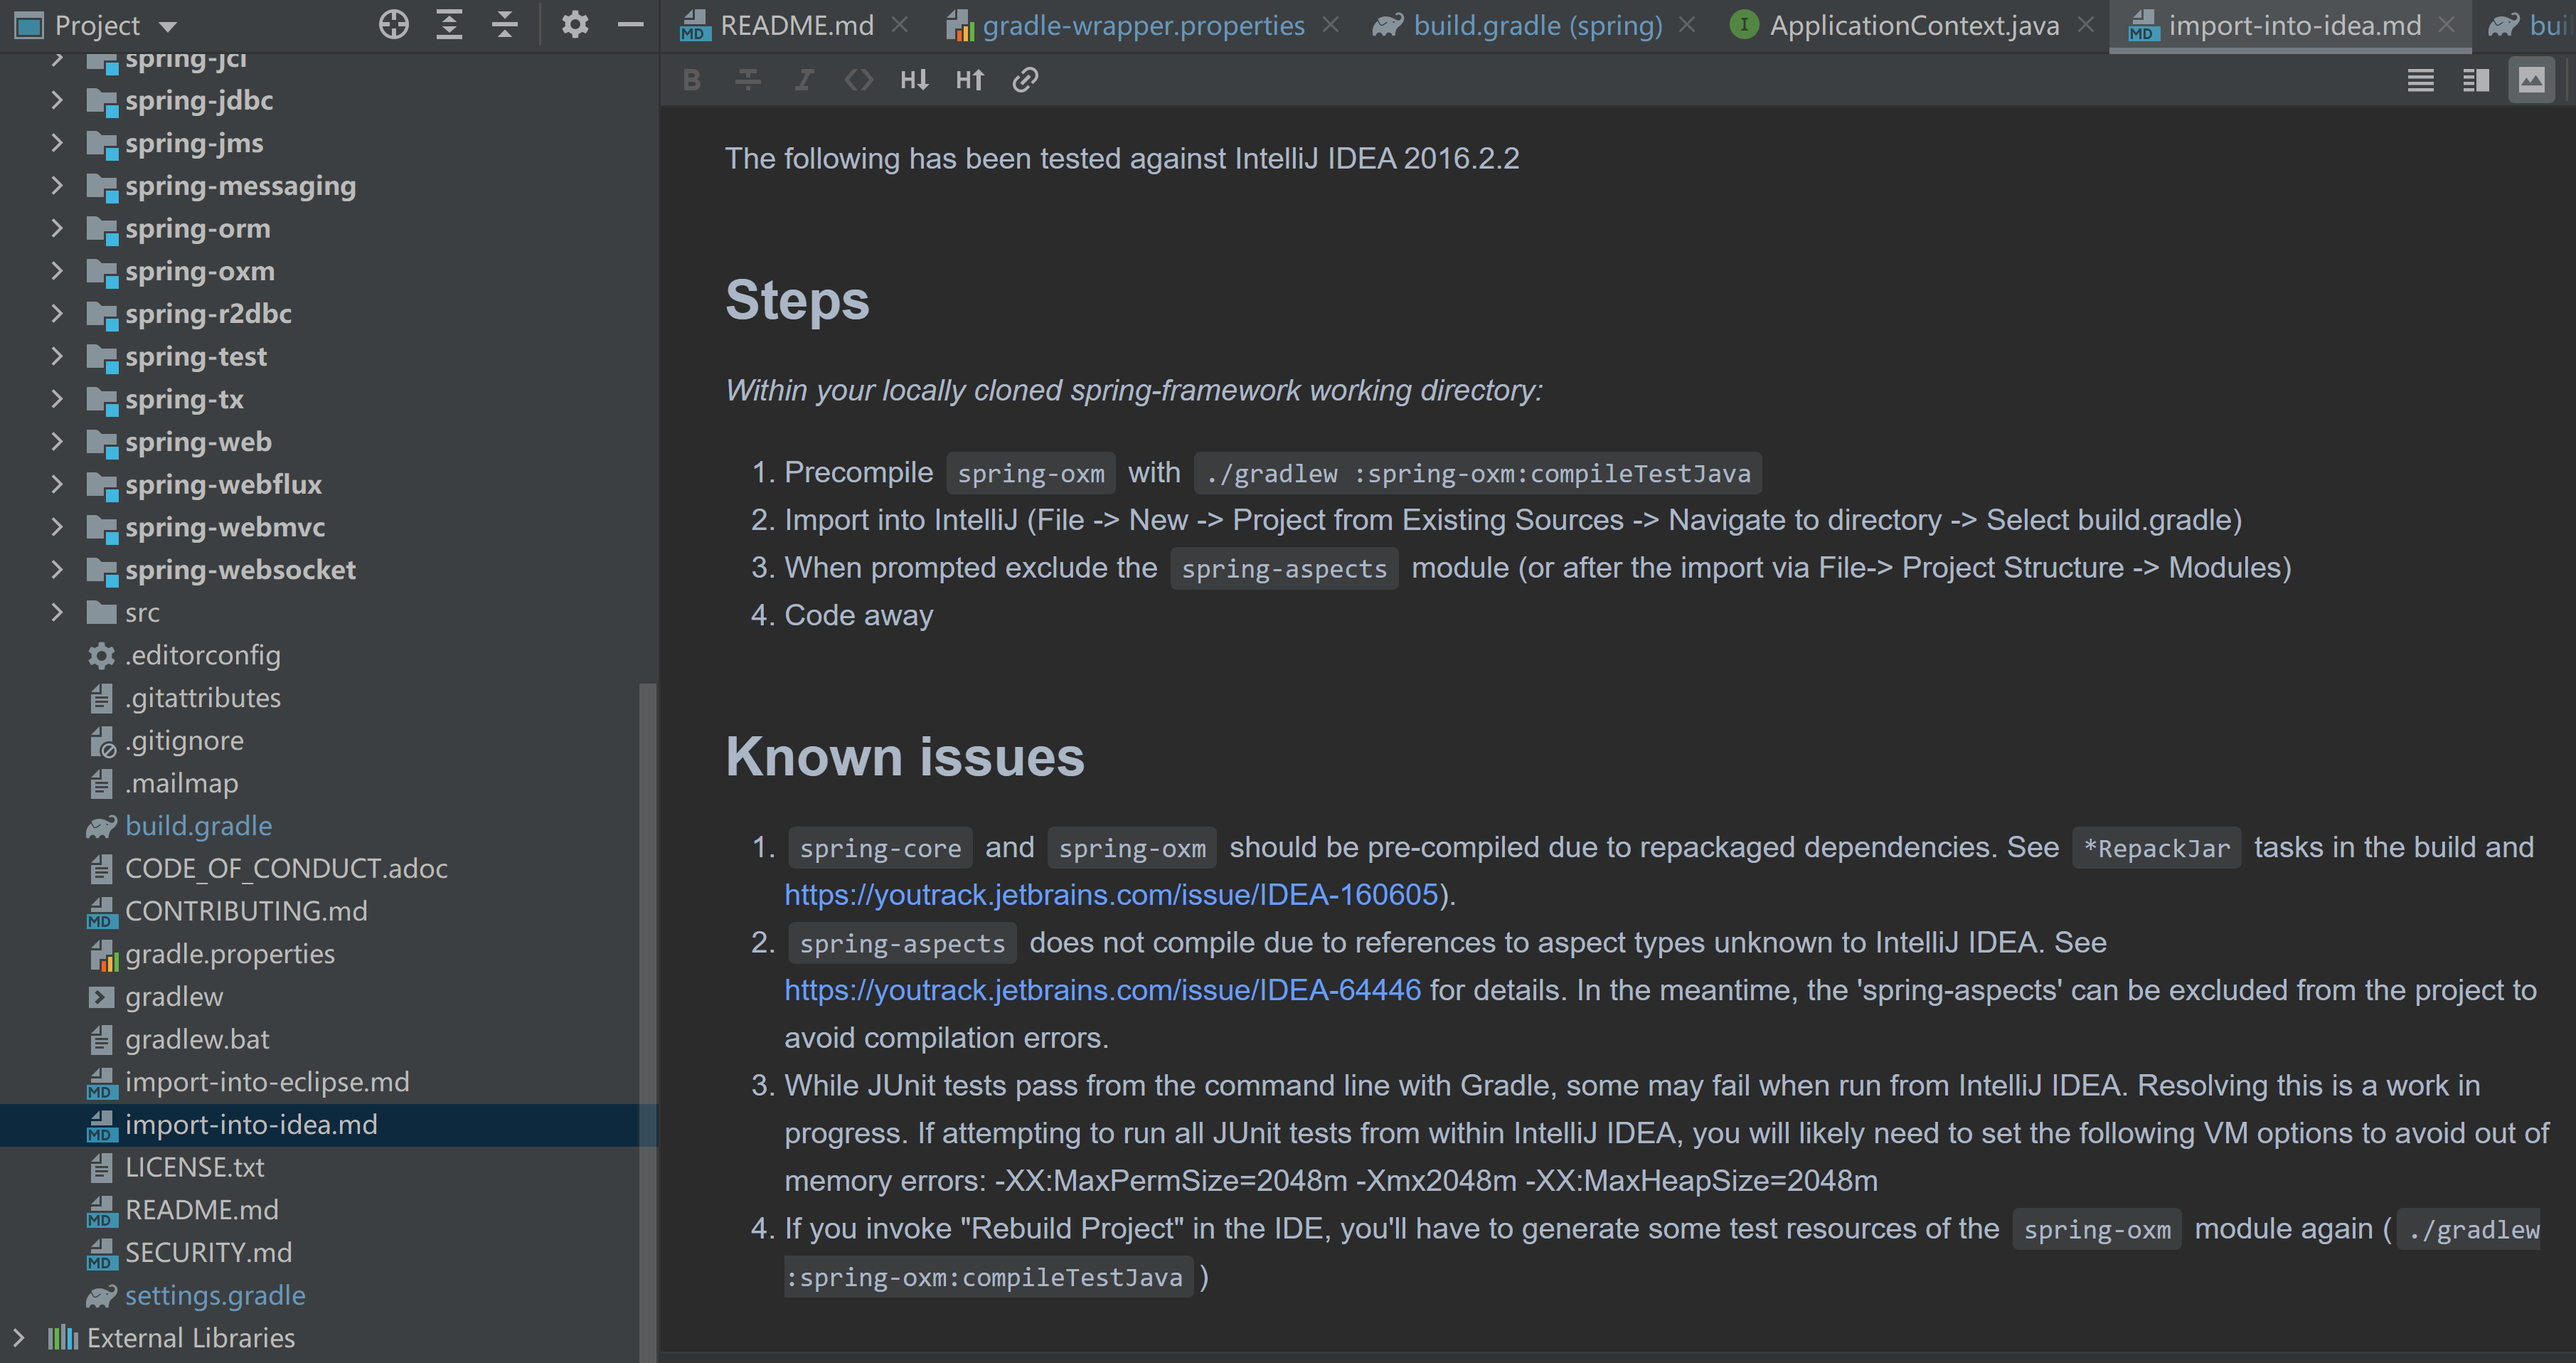This screenshot has width=2576, height=1363.
Task: Expand the src folder
Action: tap(57, 612)
